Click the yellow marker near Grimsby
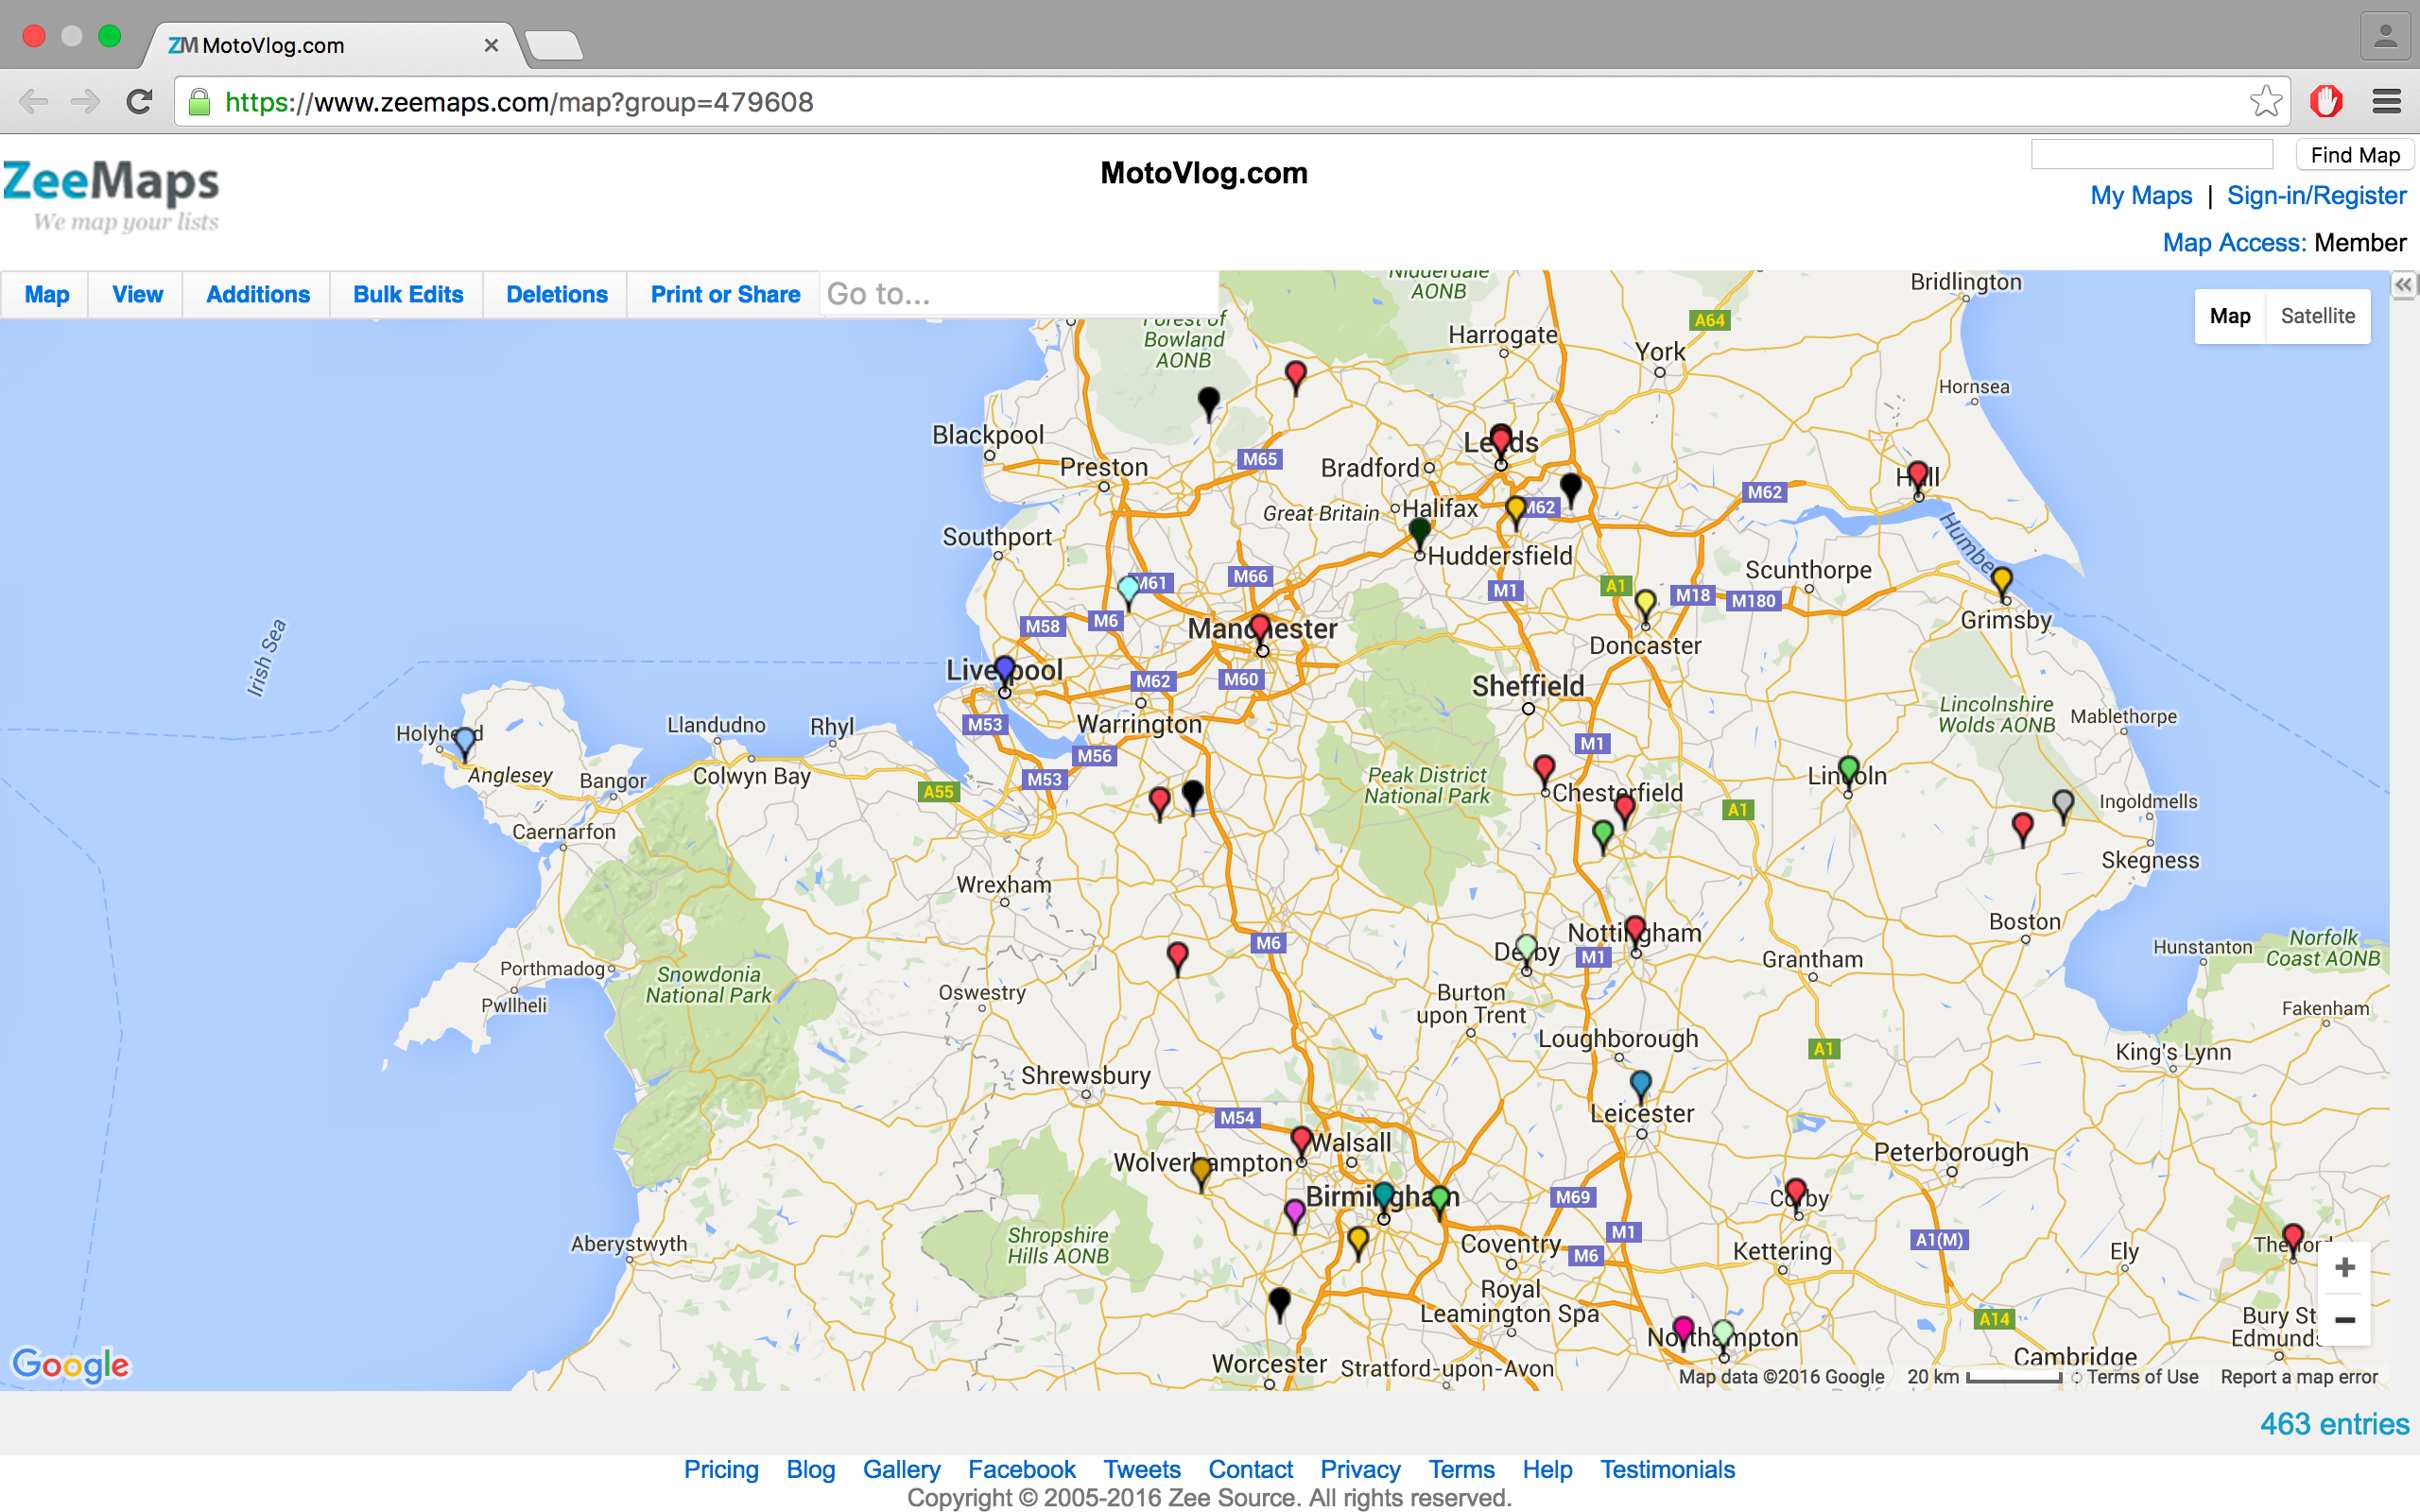This screenshot has width=2420, height=1512. 2001,580
